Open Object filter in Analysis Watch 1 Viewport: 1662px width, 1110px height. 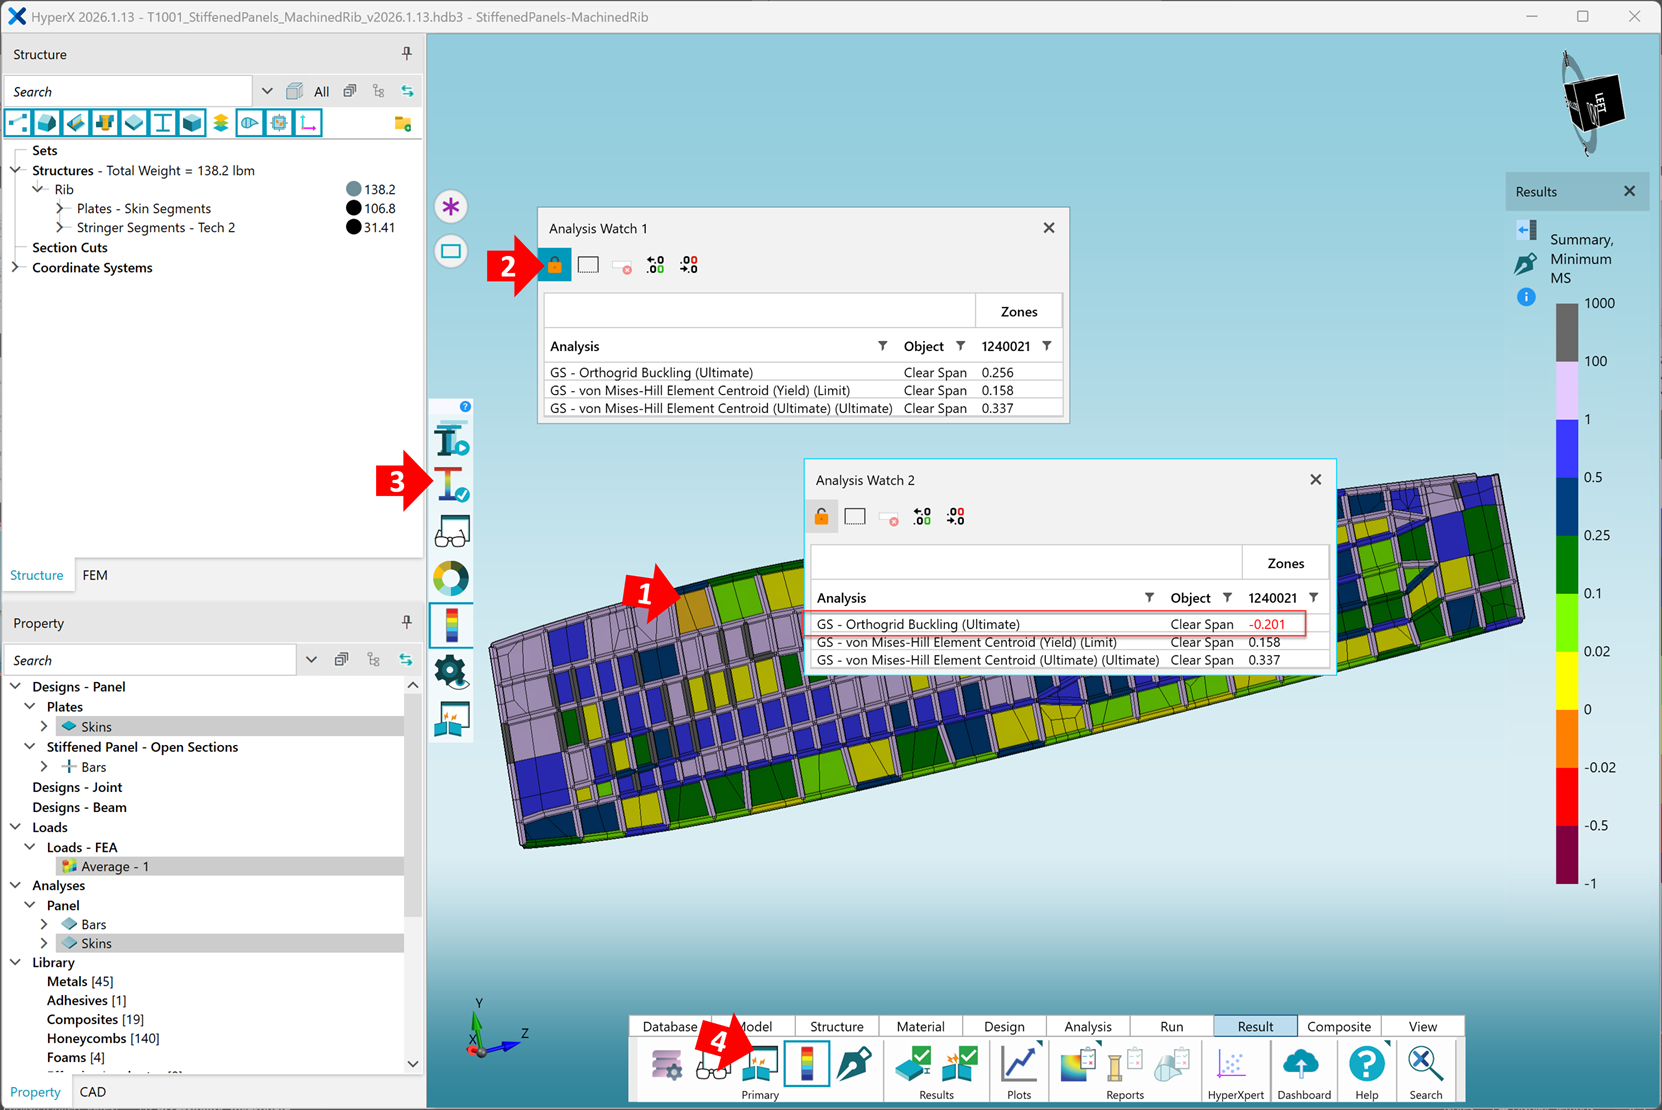(x=960, y=346)
